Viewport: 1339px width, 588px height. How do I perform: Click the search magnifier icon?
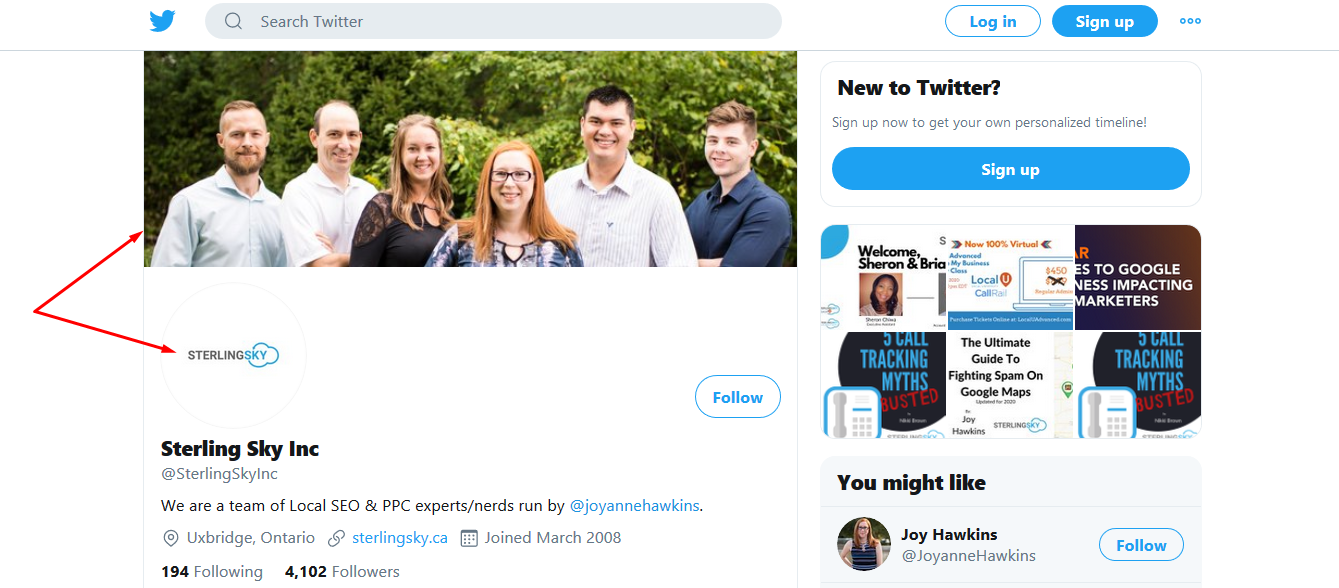coord(234,21)
